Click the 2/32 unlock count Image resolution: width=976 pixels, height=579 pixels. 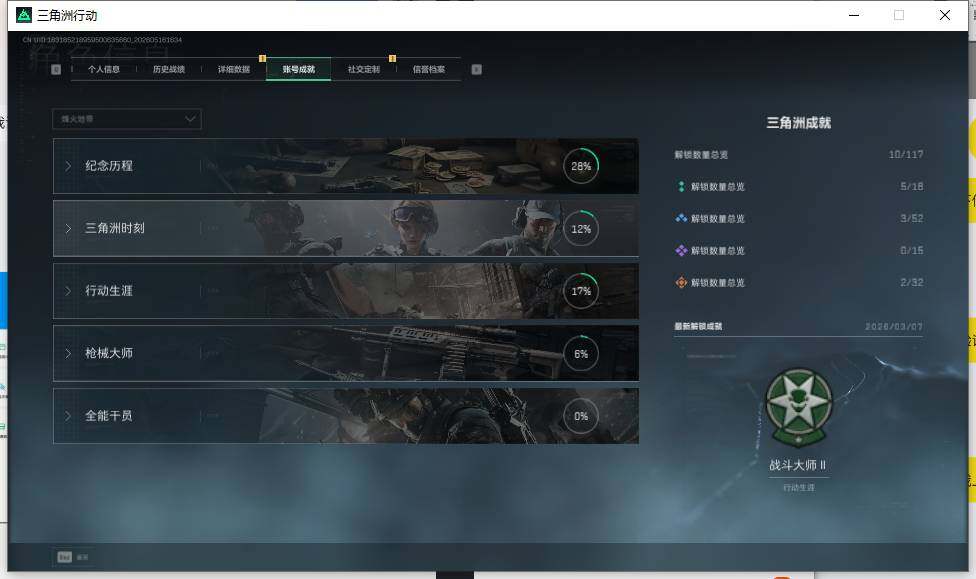[911, 283]
